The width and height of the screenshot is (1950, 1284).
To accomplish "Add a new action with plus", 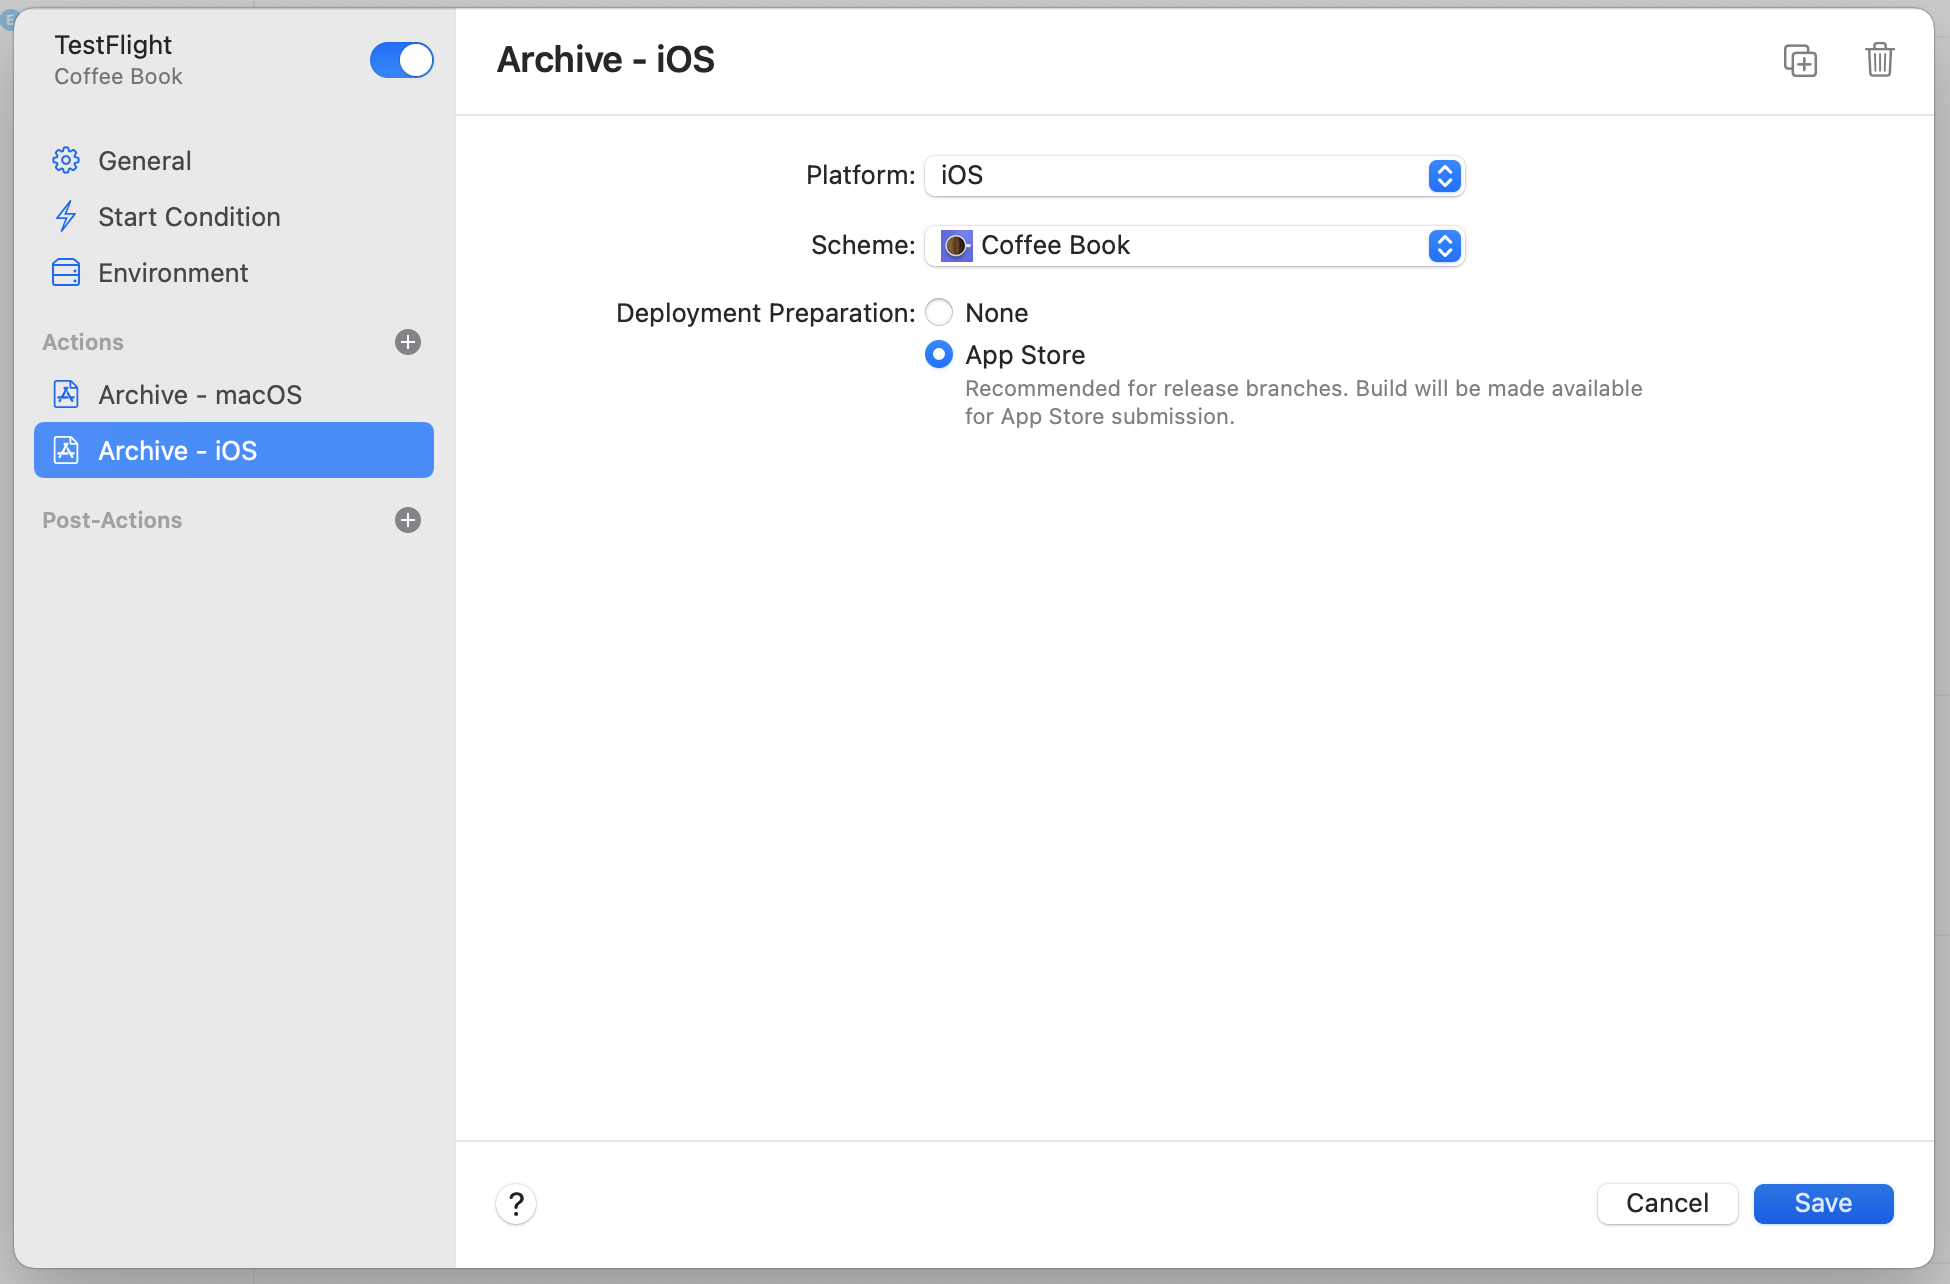I will click(408, 342).
